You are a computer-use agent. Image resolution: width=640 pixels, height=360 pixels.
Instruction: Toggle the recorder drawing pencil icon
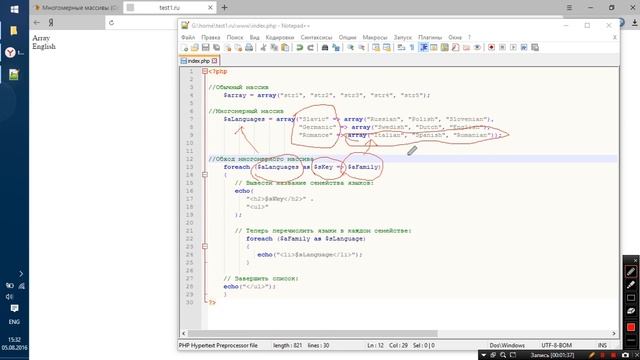coord(592,355)
